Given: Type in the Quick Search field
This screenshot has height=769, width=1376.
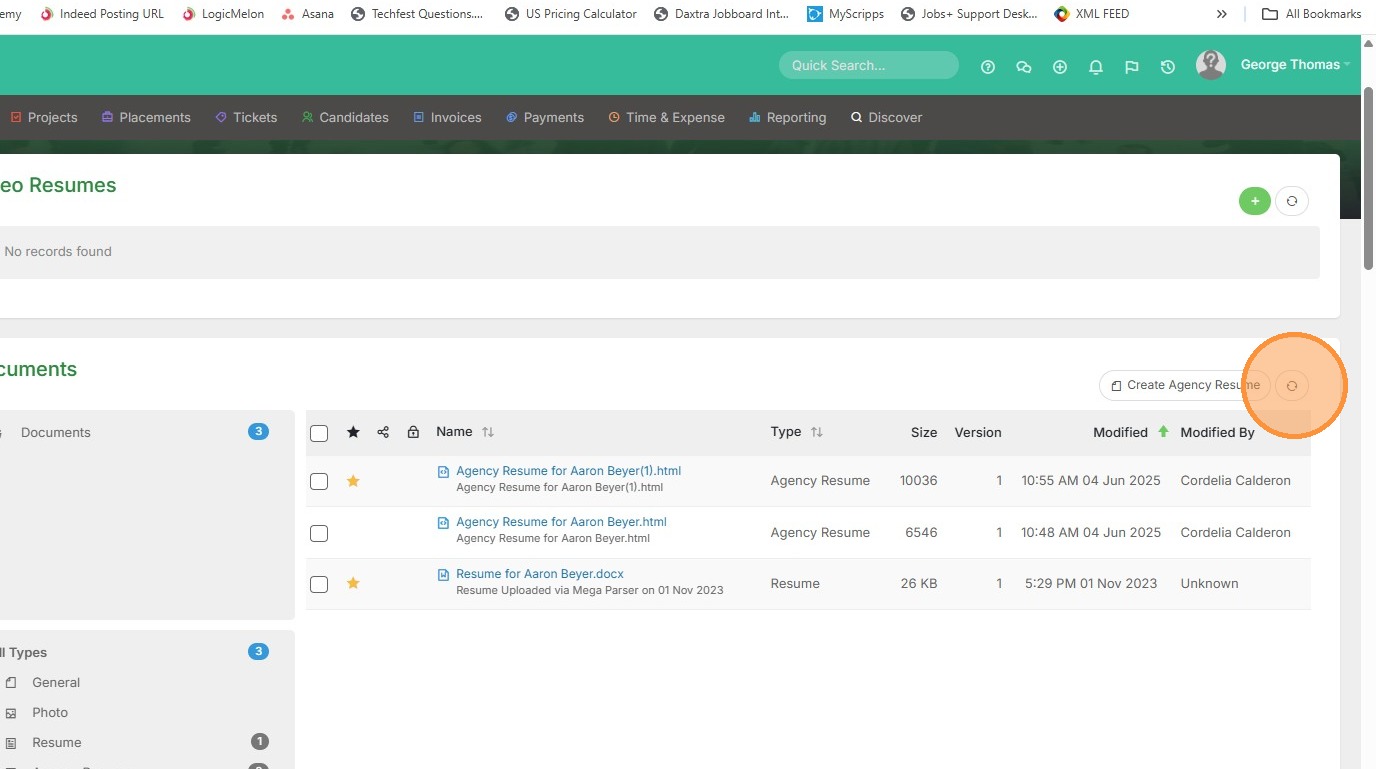Looking at the screenshot, I should [867, 65].
